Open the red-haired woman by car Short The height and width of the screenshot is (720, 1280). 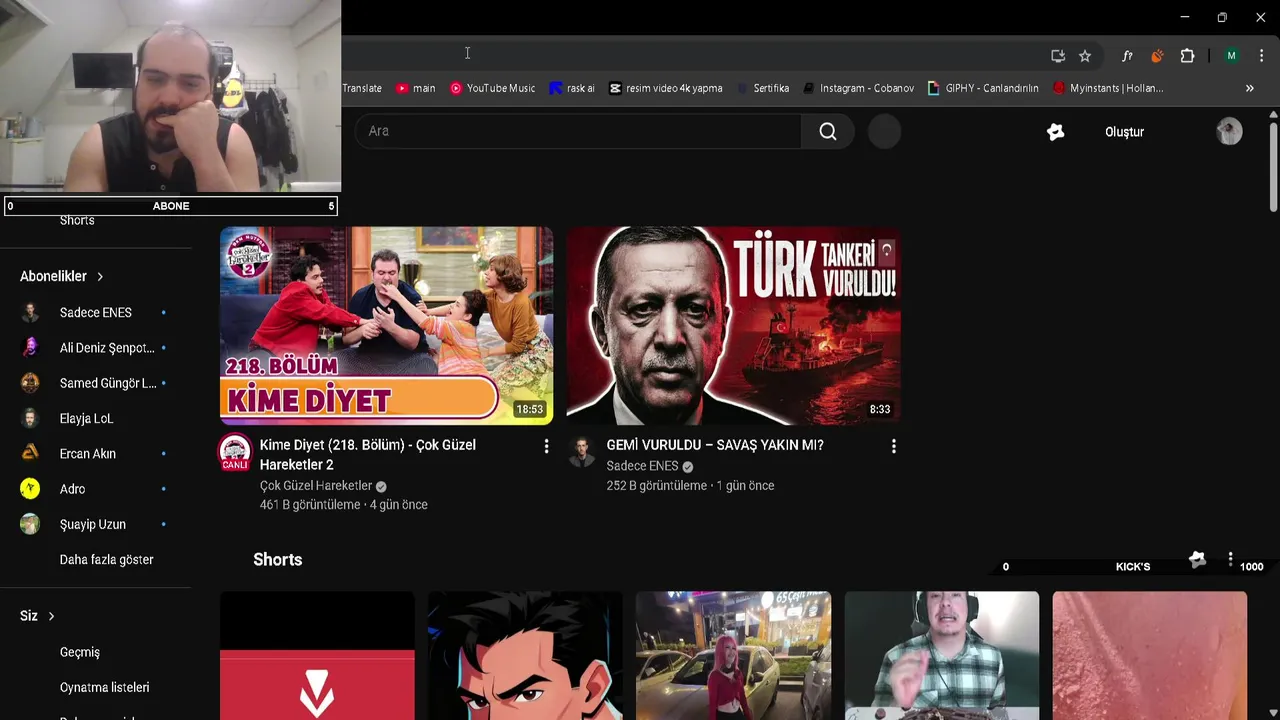click(x=733, y=656)
